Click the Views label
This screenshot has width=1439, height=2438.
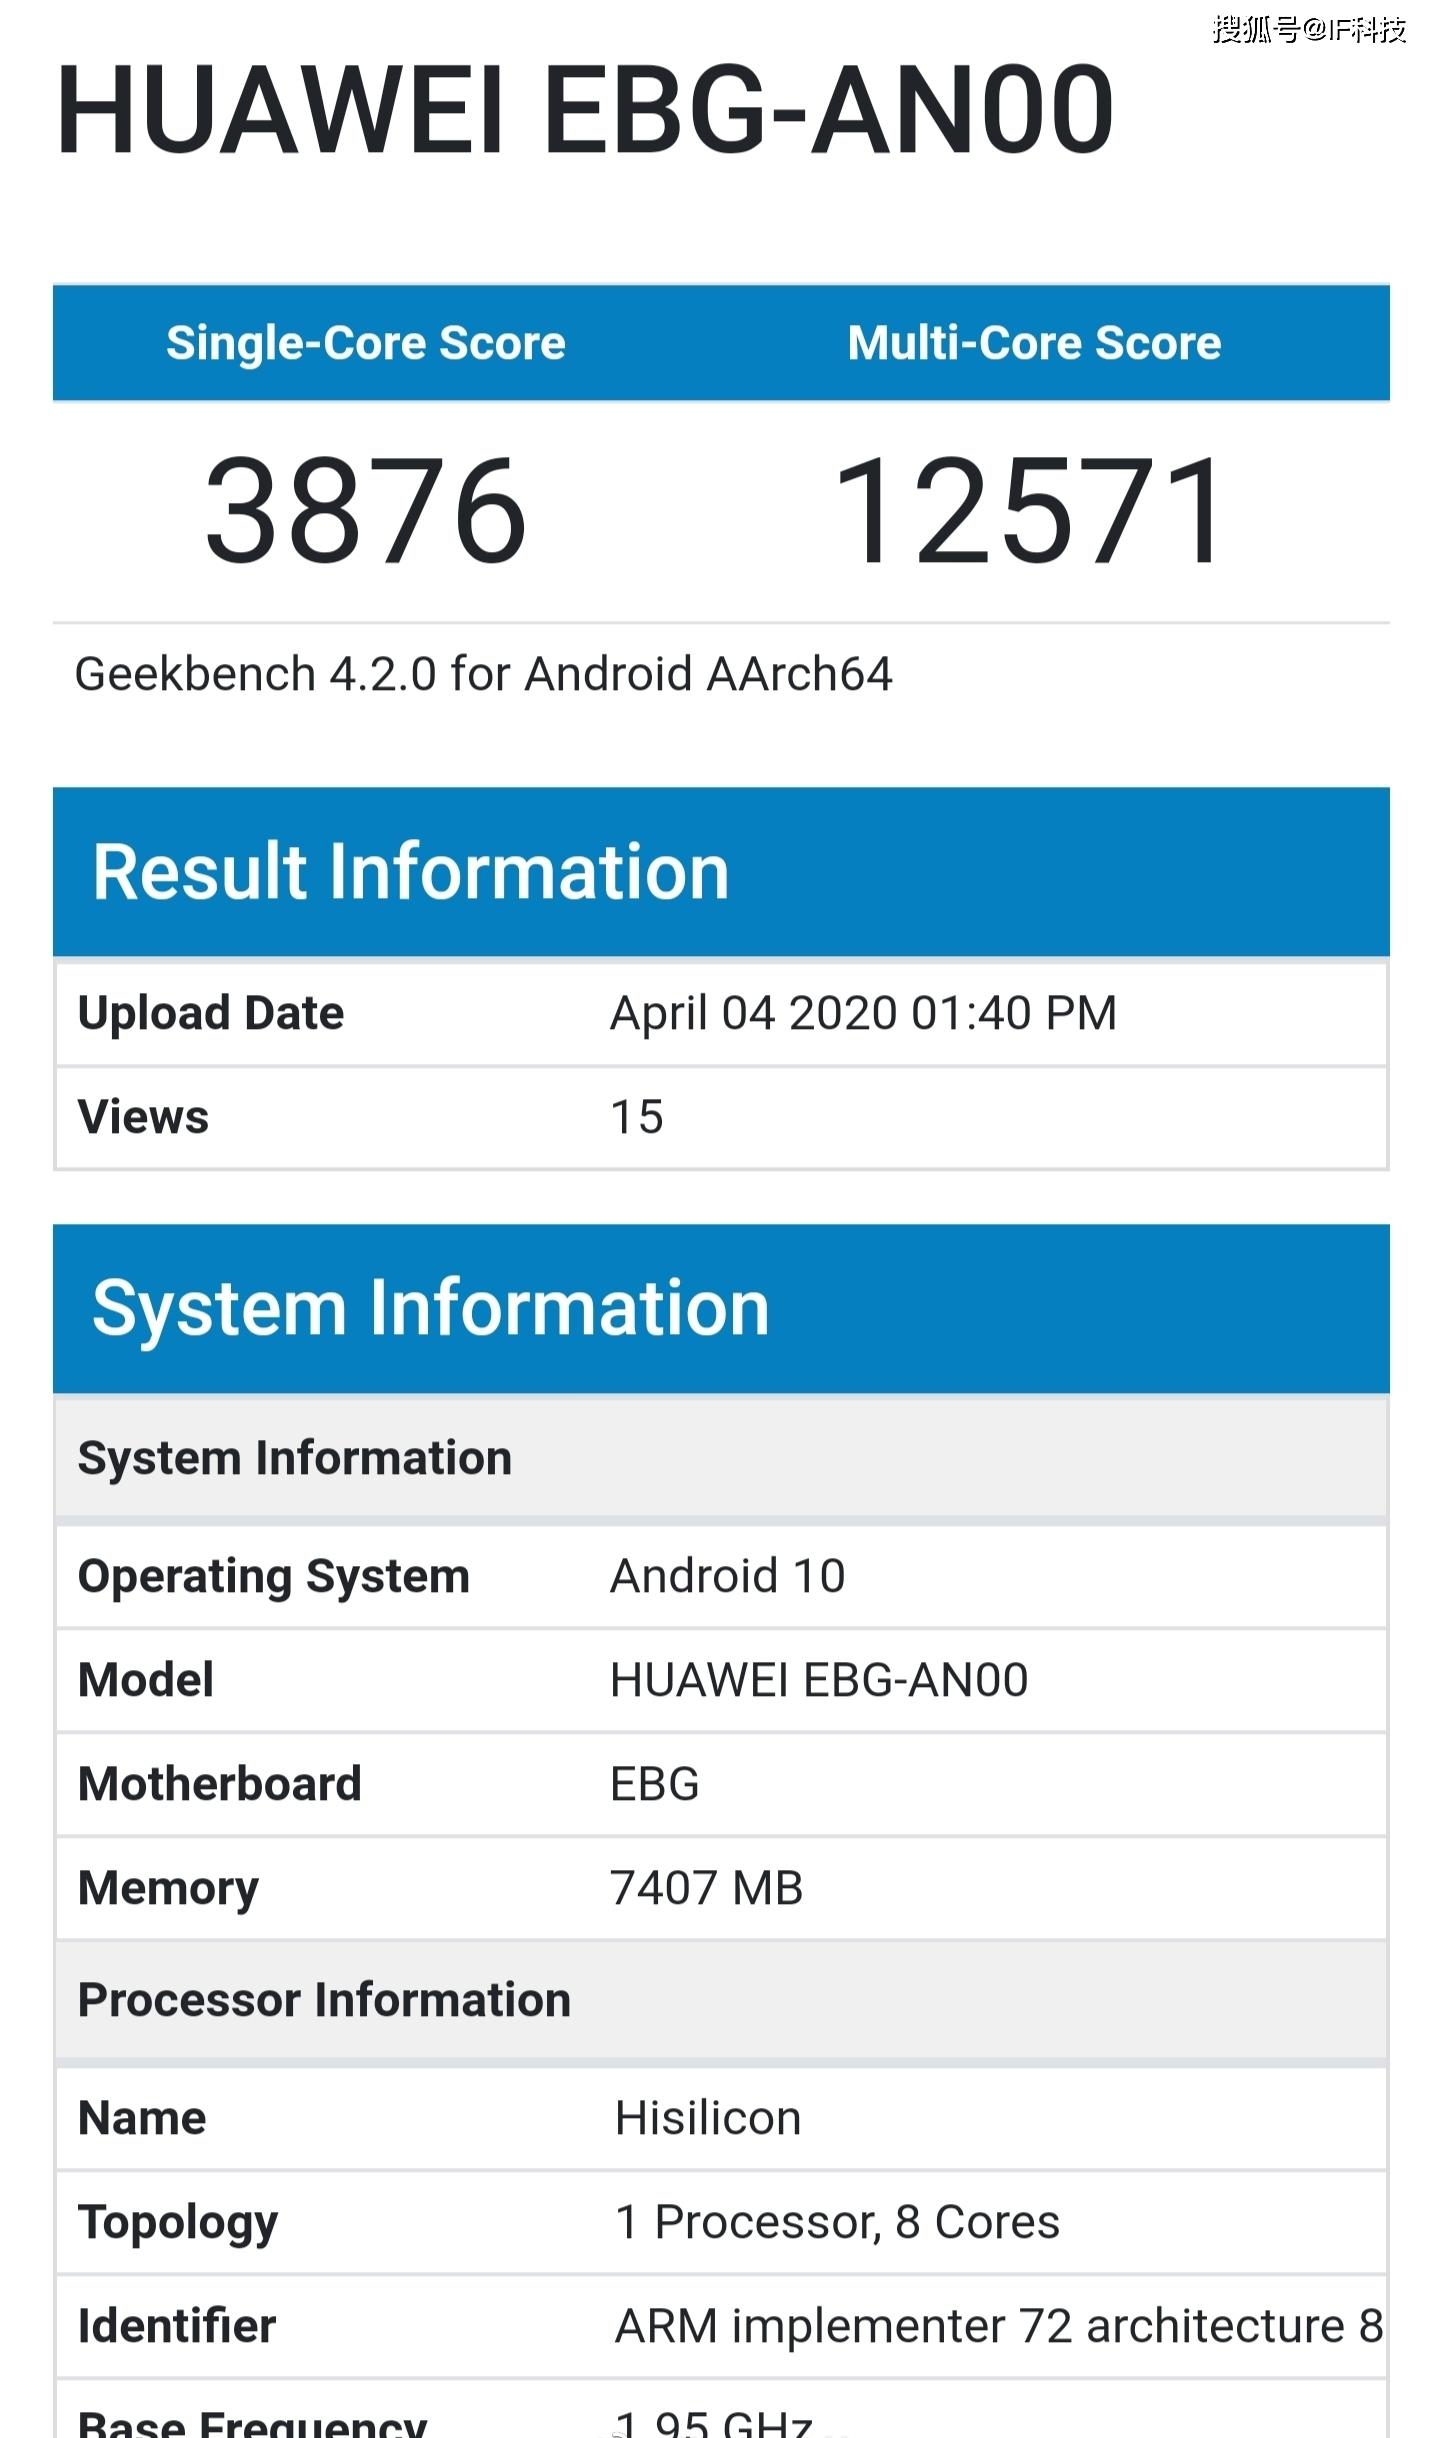(143, 1117)
